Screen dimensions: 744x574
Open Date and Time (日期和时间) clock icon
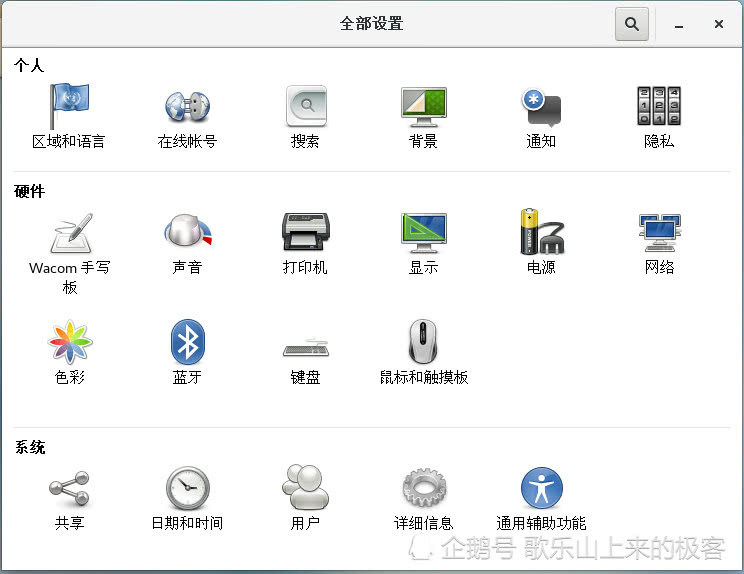[187, 488]
